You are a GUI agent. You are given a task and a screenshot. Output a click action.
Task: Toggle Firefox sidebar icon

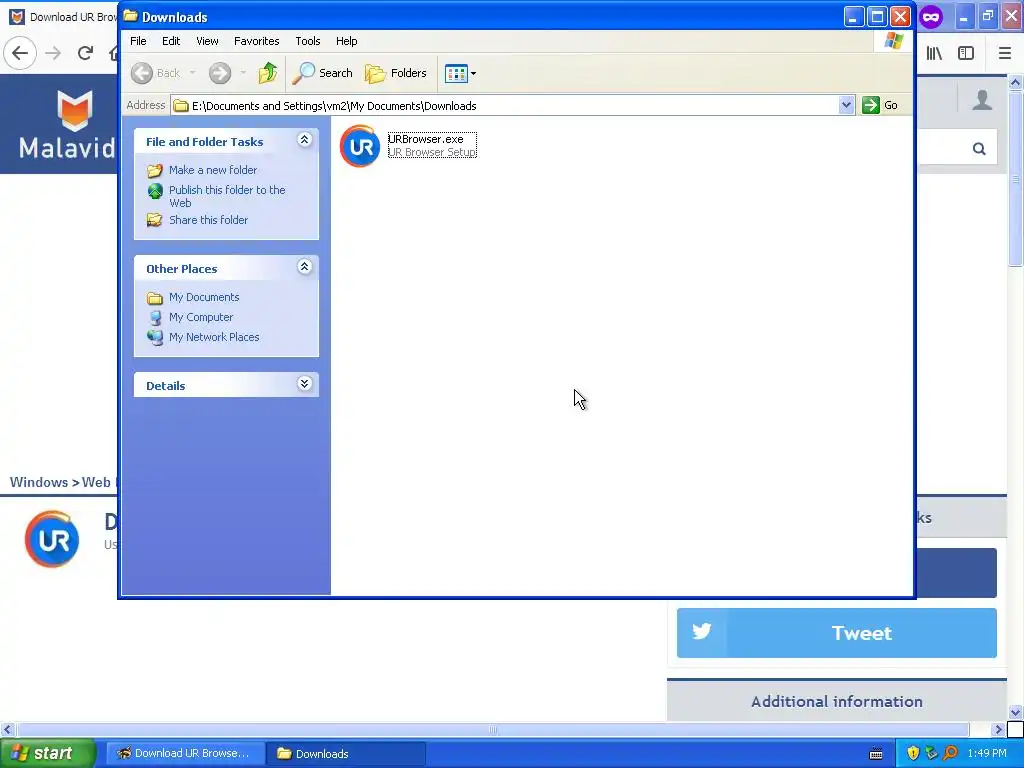(x=966, y=53)
